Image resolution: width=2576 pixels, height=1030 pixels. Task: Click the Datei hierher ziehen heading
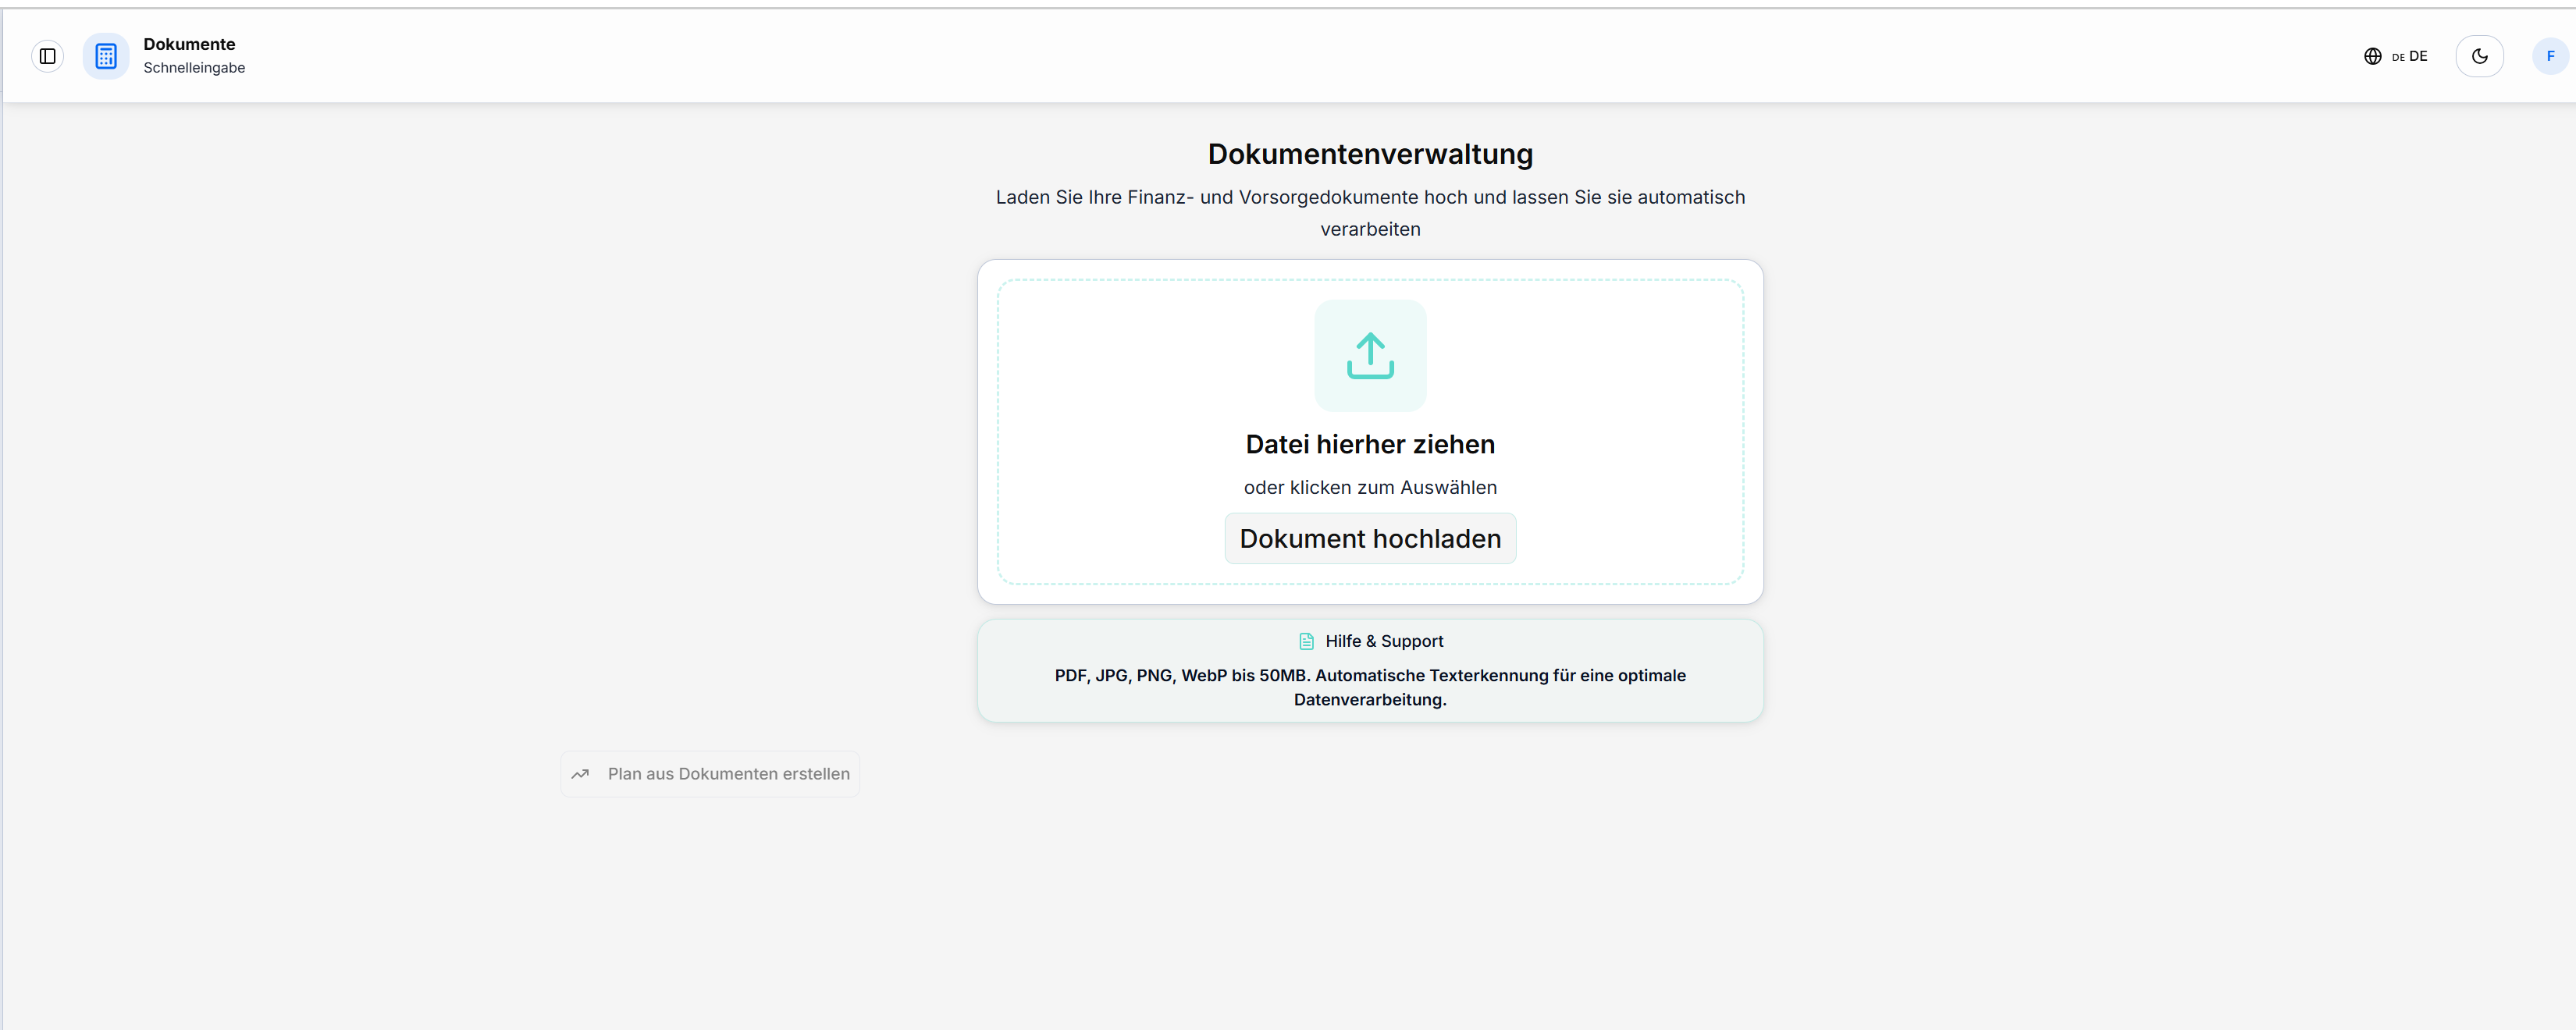point(1370,444)
